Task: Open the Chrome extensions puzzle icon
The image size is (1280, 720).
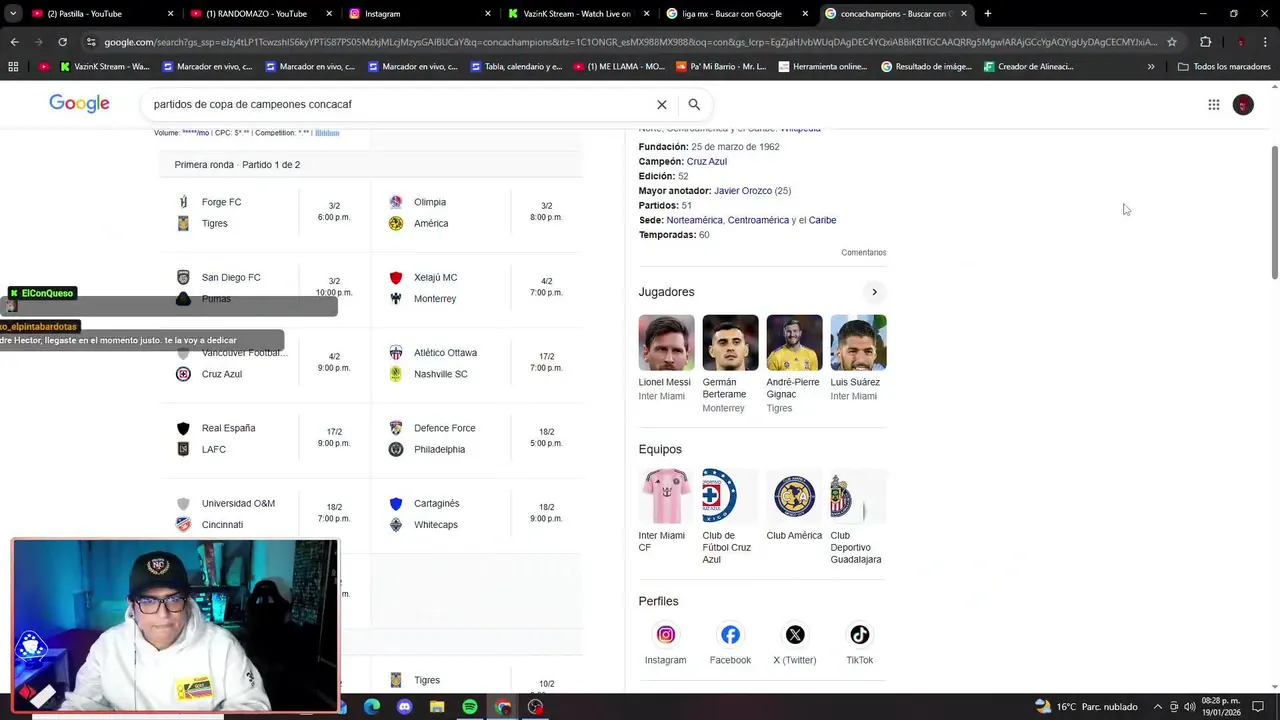Action: 1205,42
